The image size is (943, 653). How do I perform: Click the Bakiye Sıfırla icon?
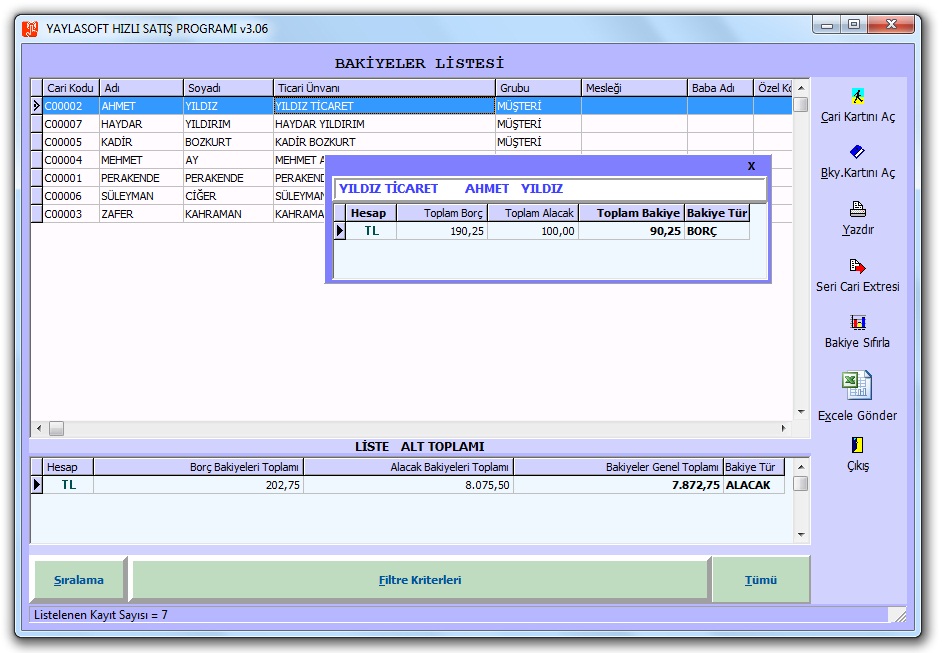858,322
